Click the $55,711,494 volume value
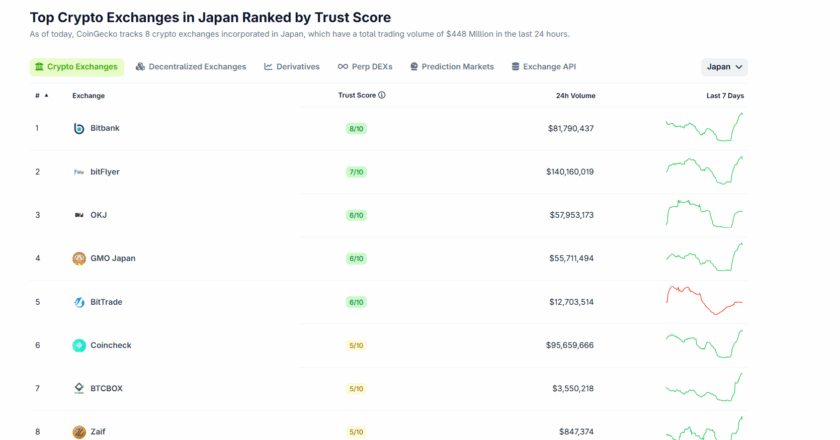The height and width of the screenshot is (440, 840). click(x=572, y=258)
